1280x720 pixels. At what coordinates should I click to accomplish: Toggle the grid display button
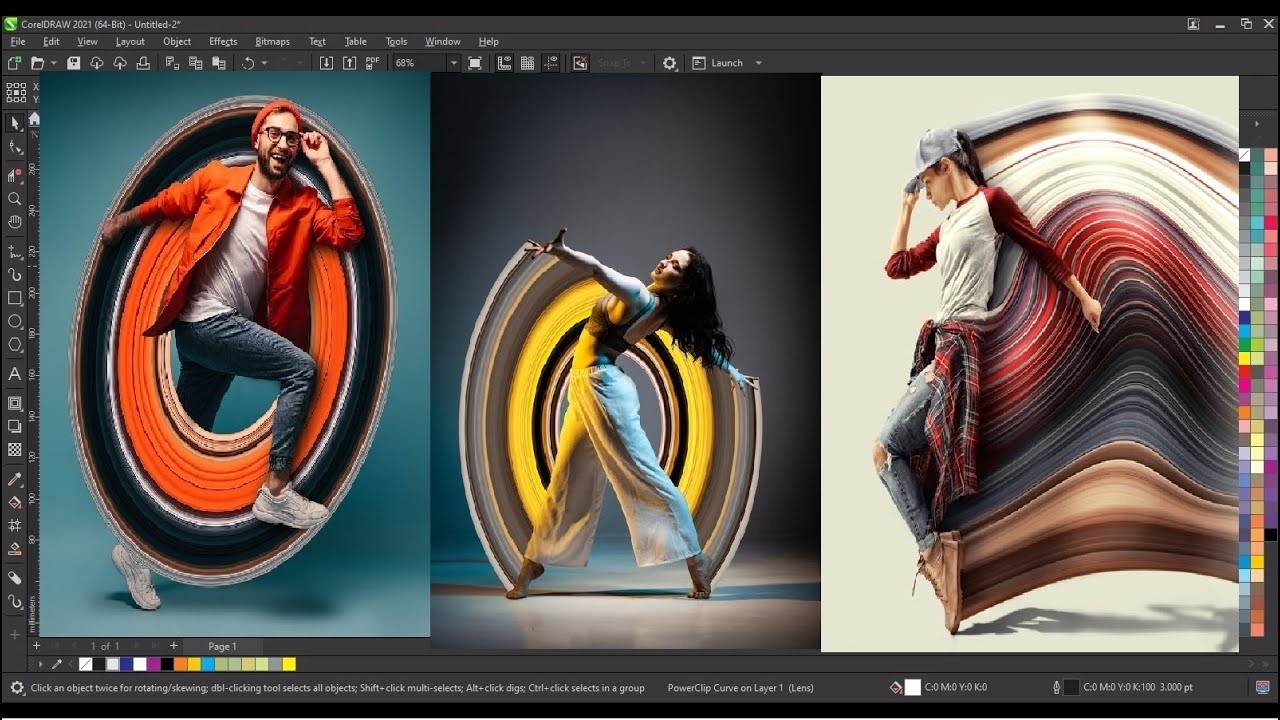pyautogui.click(x=527, y=63)
